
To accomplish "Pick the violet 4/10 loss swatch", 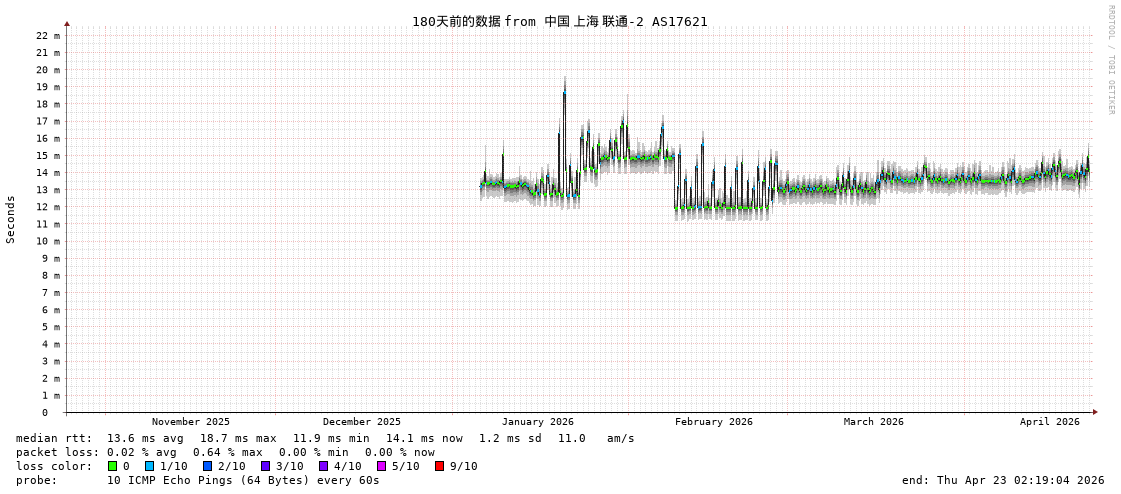I will click(x=323, y=466).
